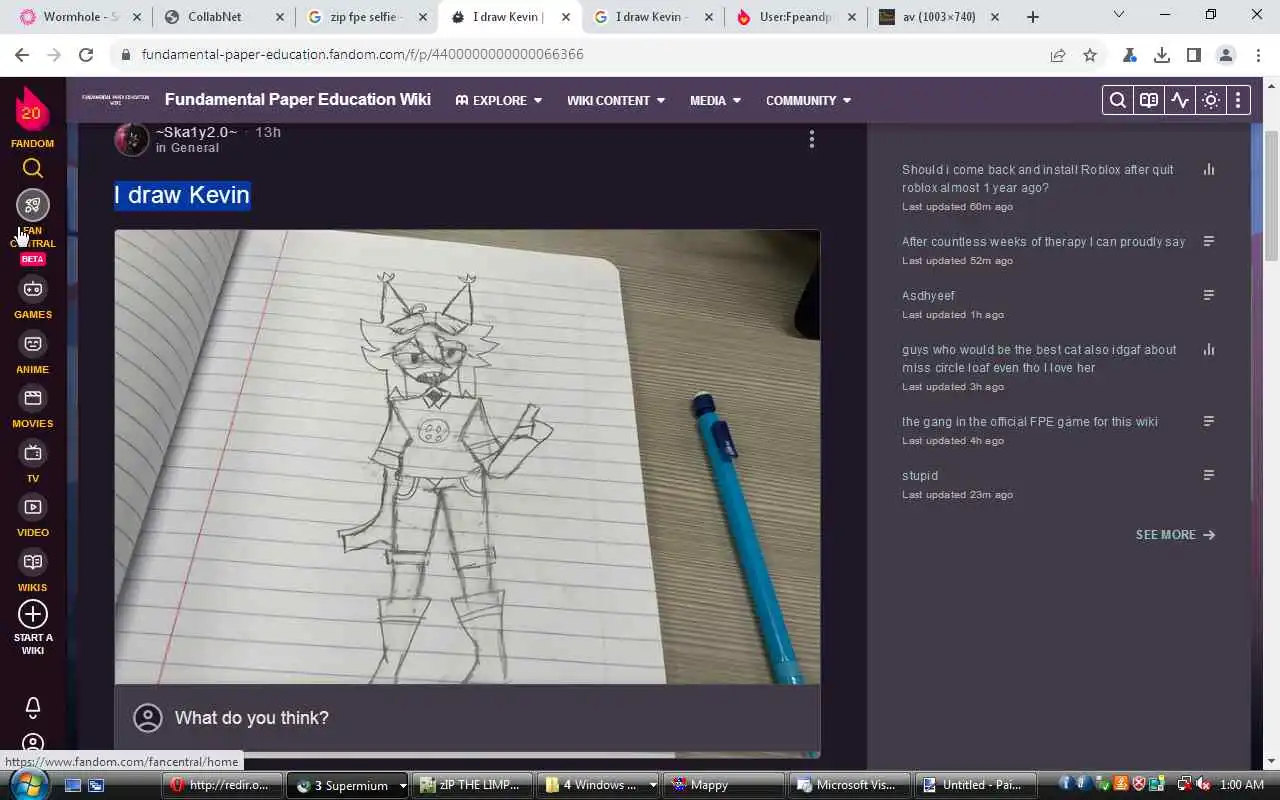Expand the MEDIA dropdown menu
The height and width of the screenshot is (800, 1280).
point(715,100)
